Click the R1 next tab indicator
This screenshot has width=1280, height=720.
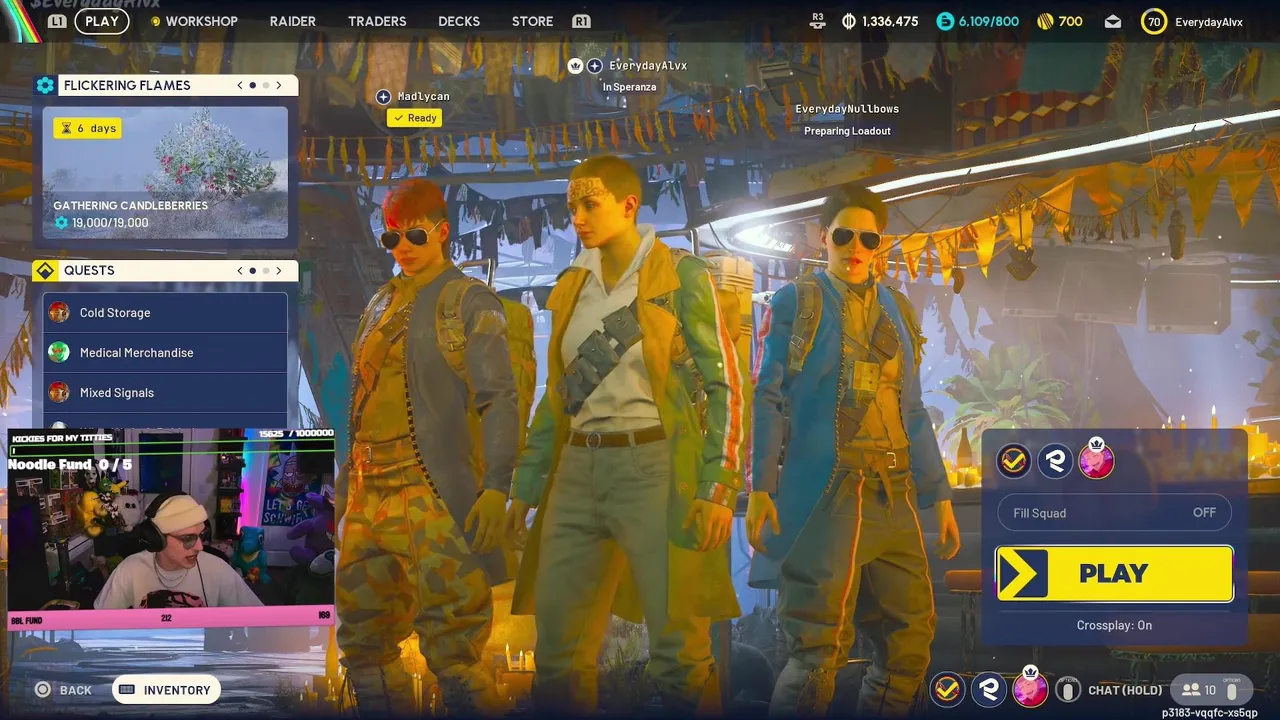[581, 21]
